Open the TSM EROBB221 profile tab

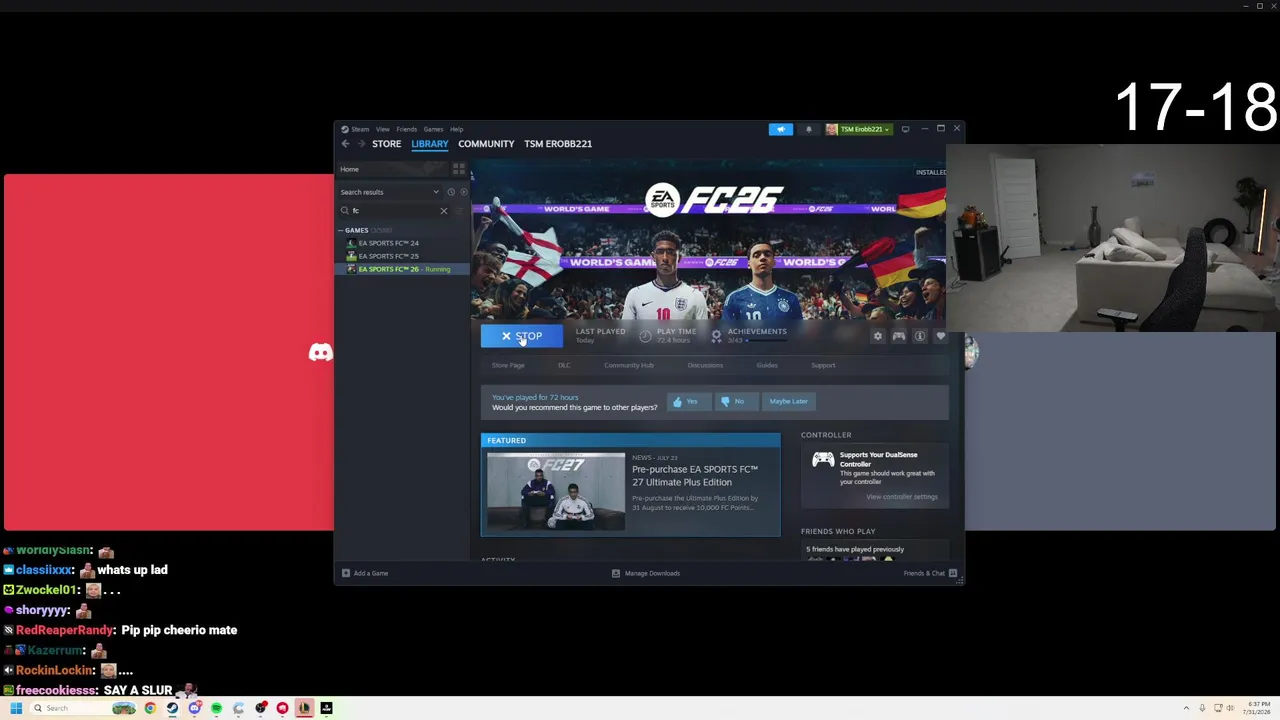point(558,144)
